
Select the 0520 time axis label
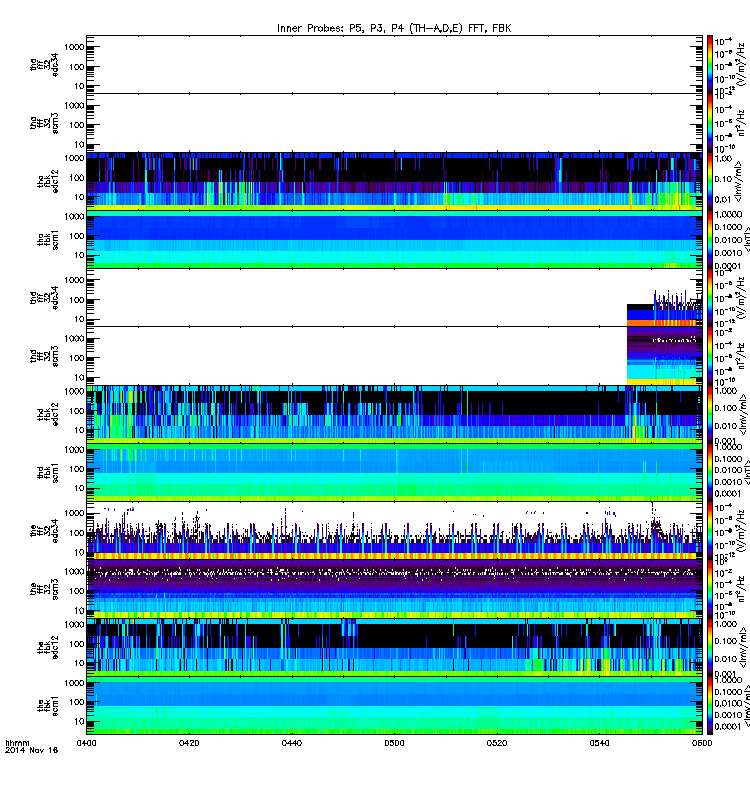(497, 743)
